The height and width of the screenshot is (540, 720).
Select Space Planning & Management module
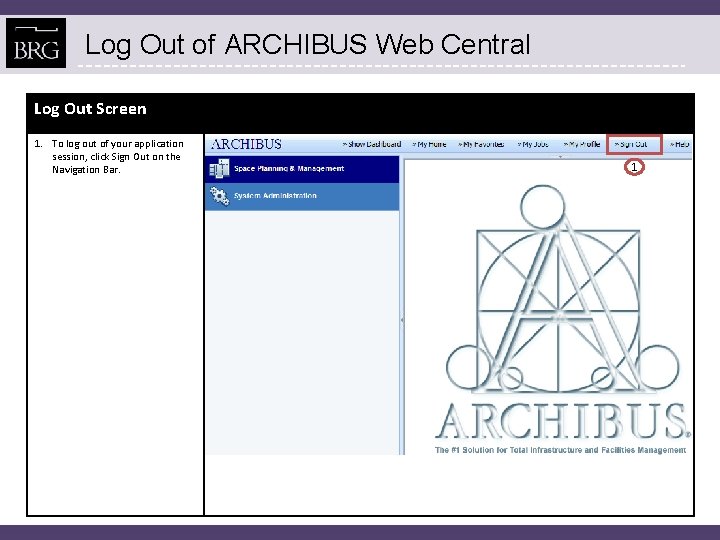(x=302, y=169)
